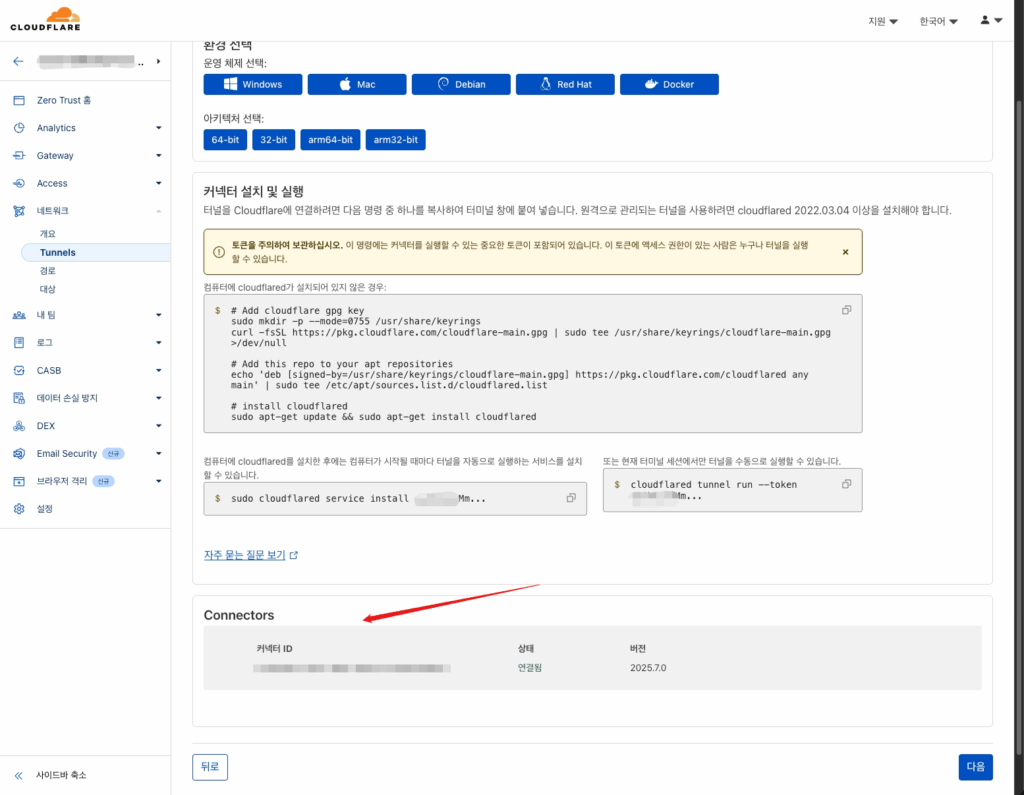Viewport: 1024px width, 795px height.
Task: Click the 커넥터 ID column header
Action: click(274, 649)
